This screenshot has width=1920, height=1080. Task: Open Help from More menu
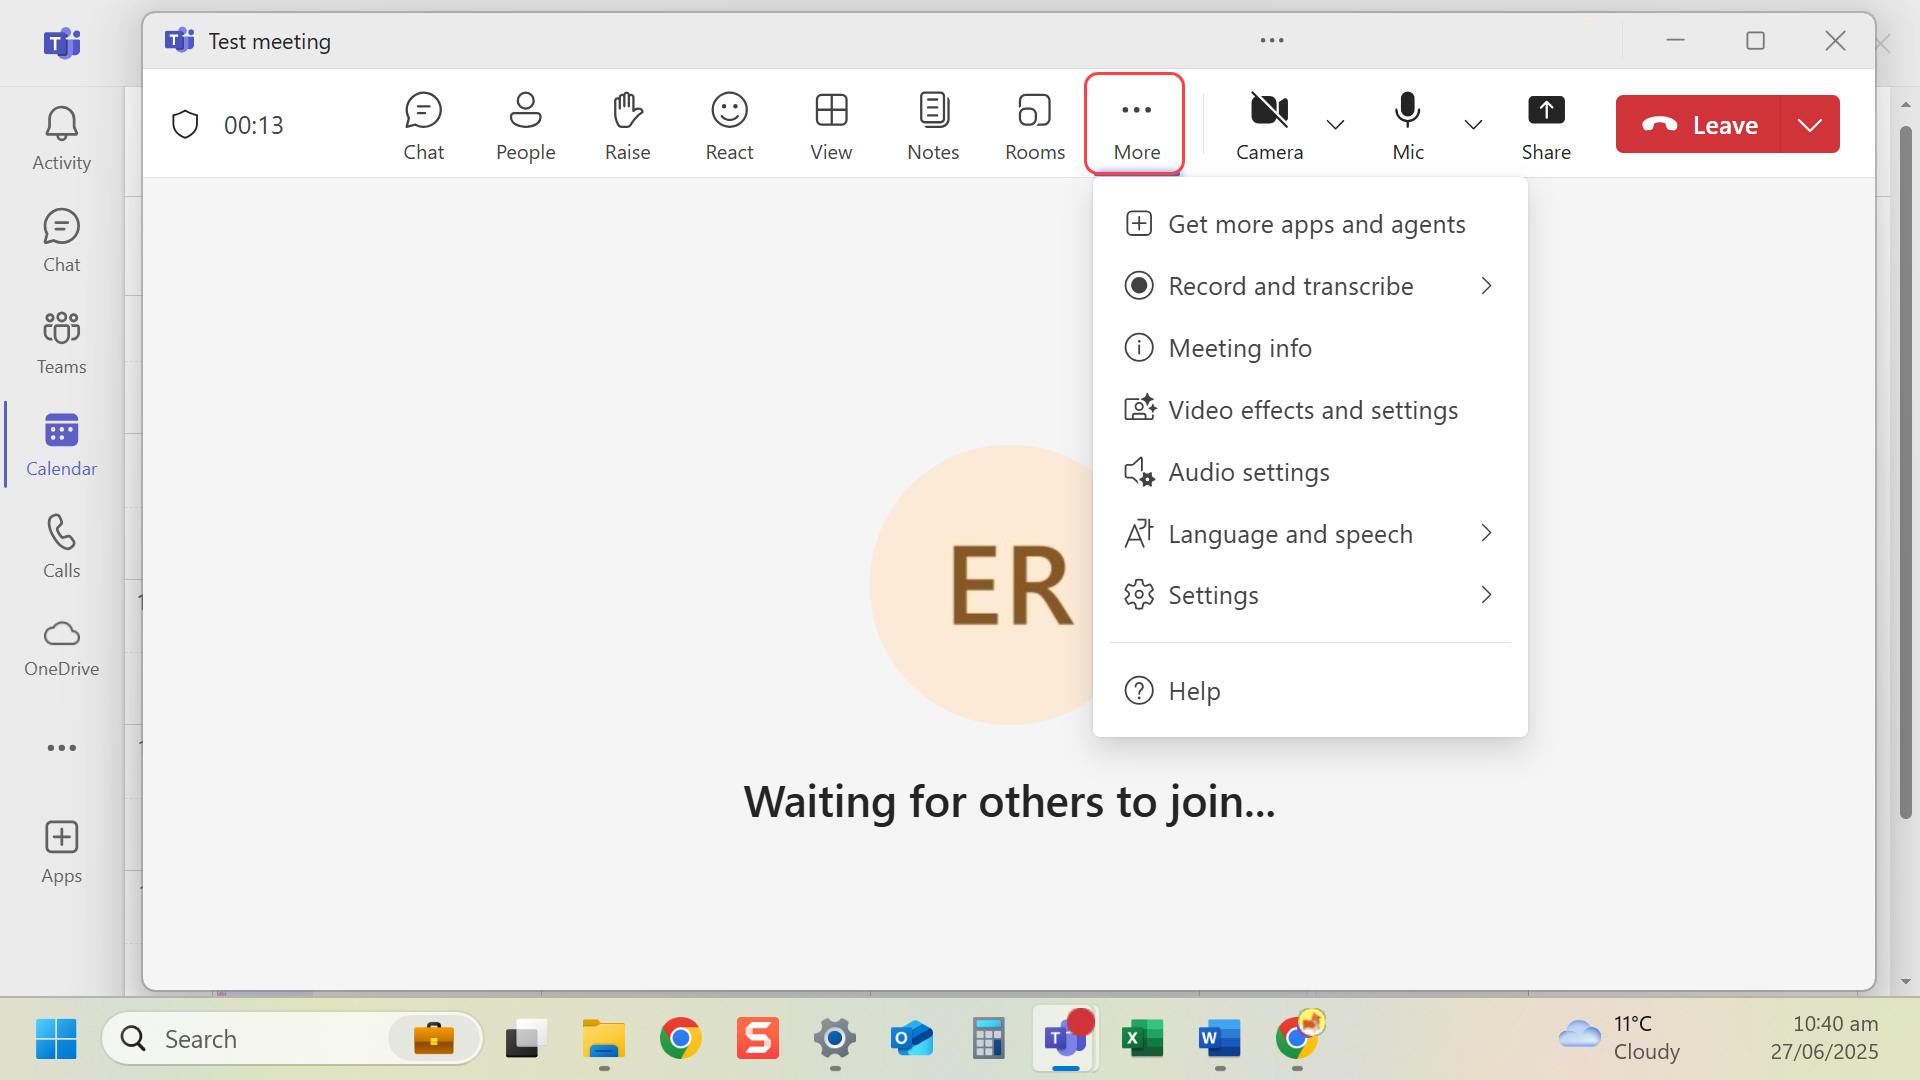1310,691
